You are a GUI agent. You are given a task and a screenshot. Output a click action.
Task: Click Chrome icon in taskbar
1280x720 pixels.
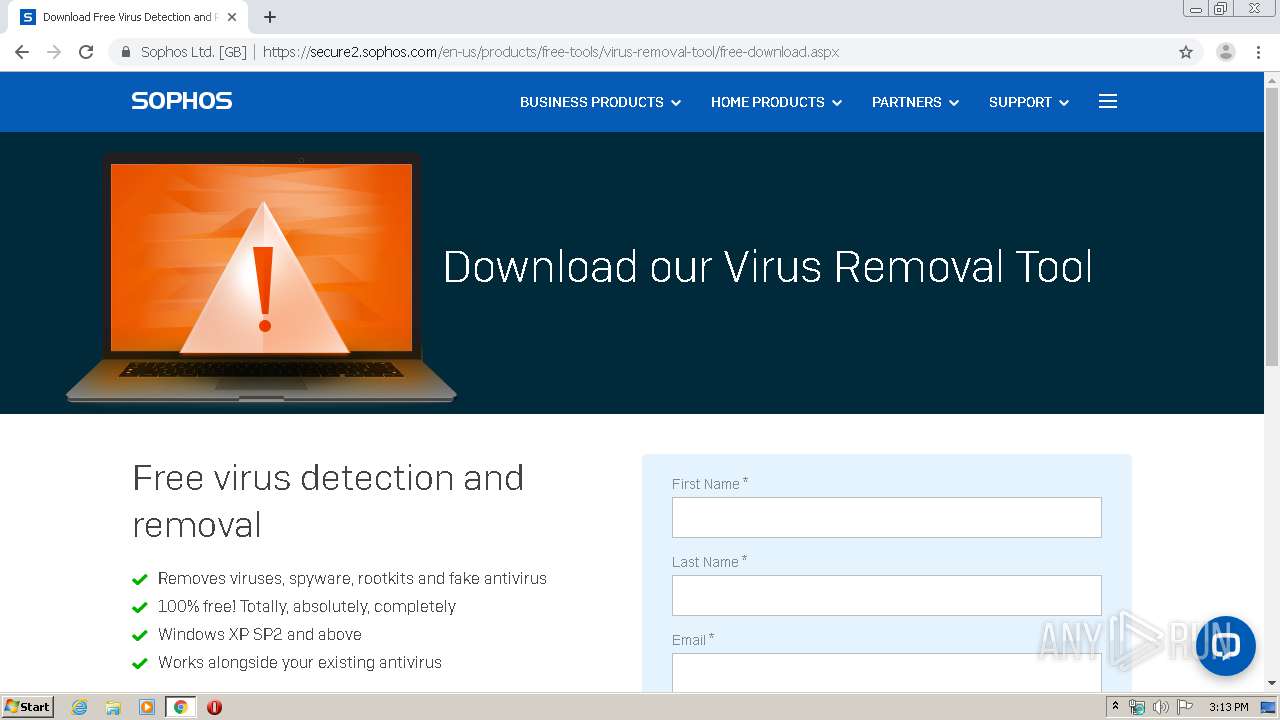pos(180,707)
